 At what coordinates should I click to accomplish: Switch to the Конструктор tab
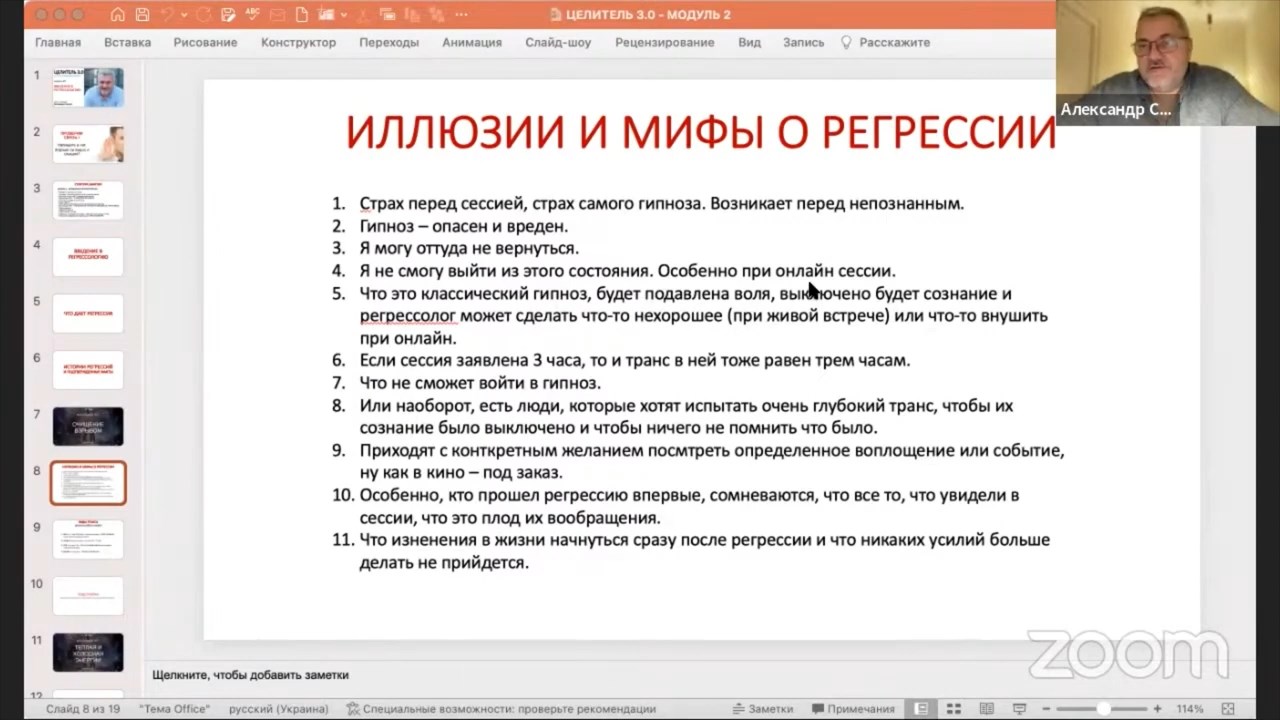298,42
